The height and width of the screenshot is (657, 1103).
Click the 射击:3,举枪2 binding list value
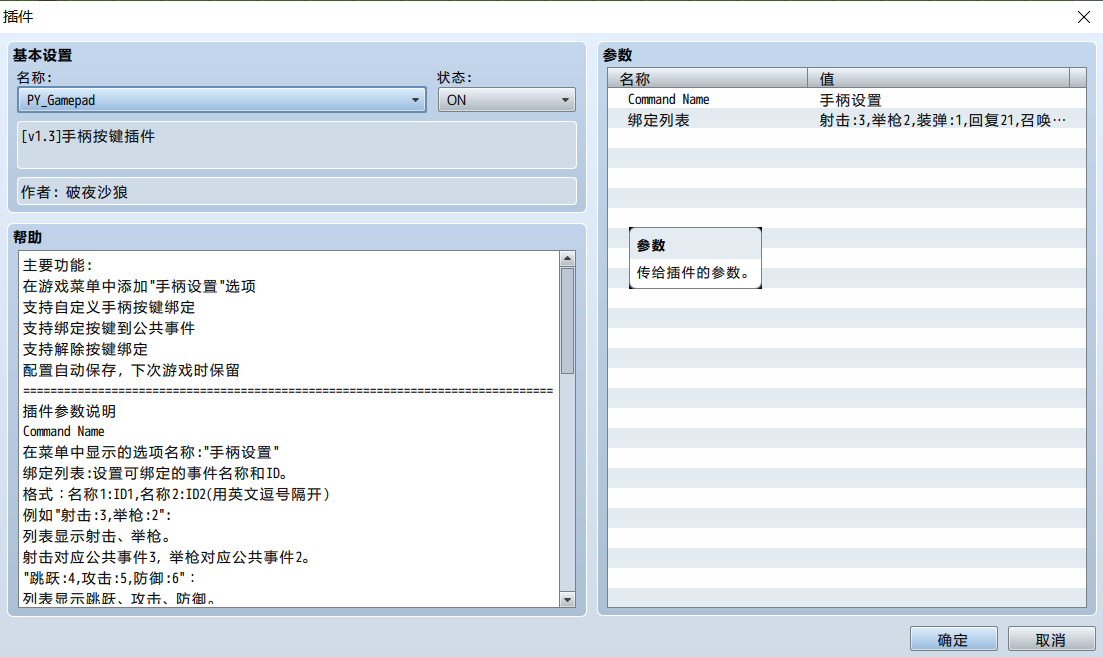tap(943, 120)
